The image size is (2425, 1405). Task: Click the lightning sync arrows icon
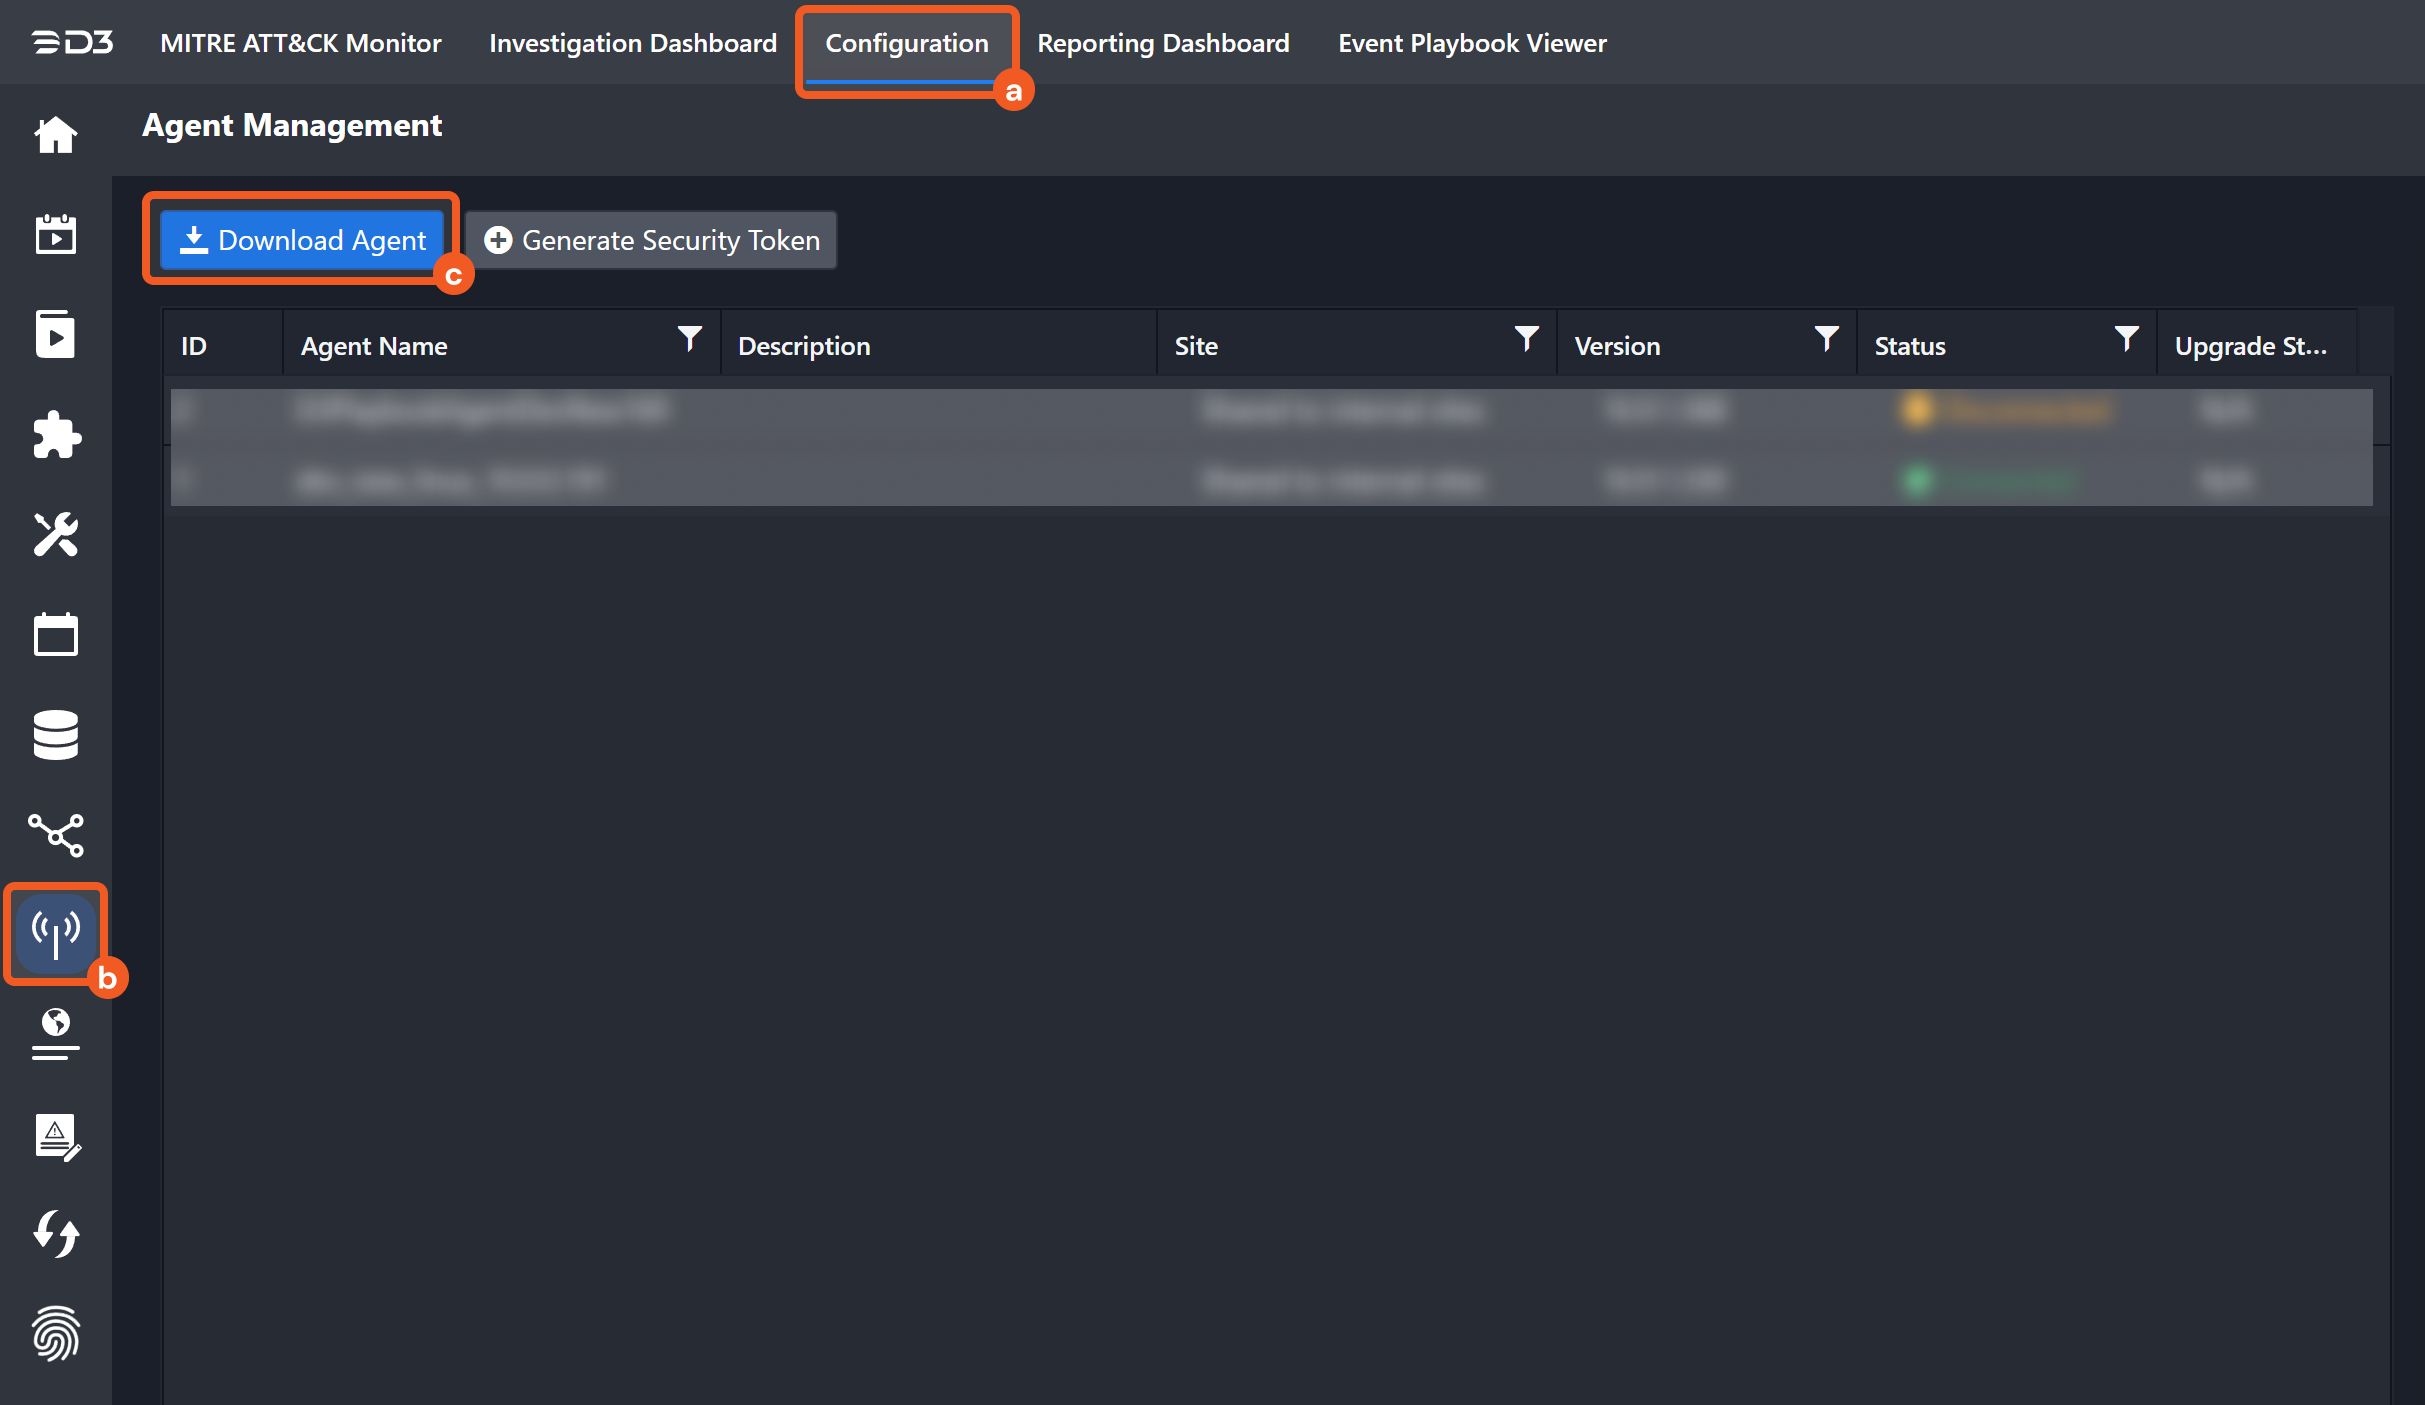tap(56, 1234)
